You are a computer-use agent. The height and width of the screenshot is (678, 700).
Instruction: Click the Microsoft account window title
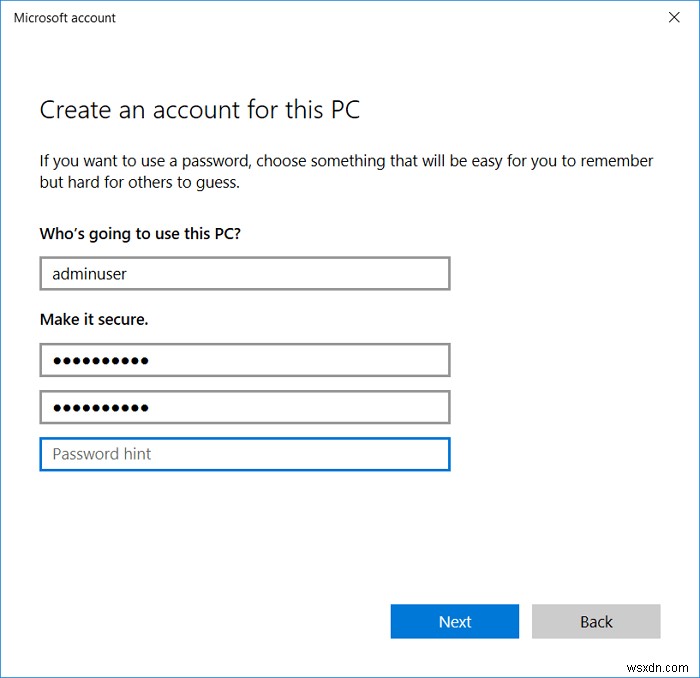(x=65, y=17)
